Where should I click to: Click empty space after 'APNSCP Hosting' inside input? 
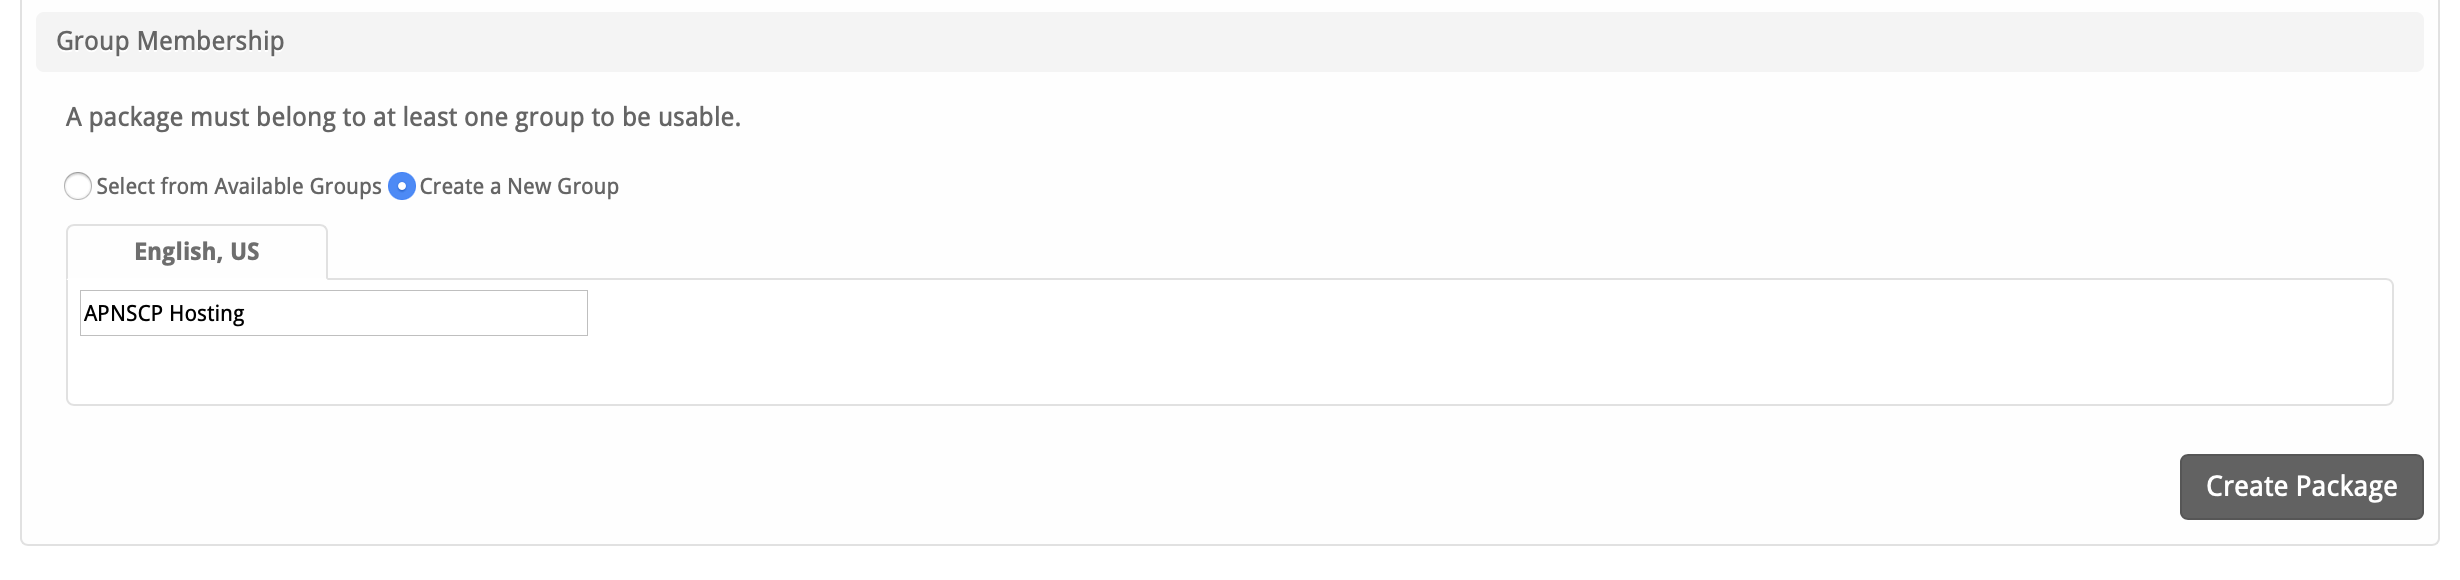420,314
